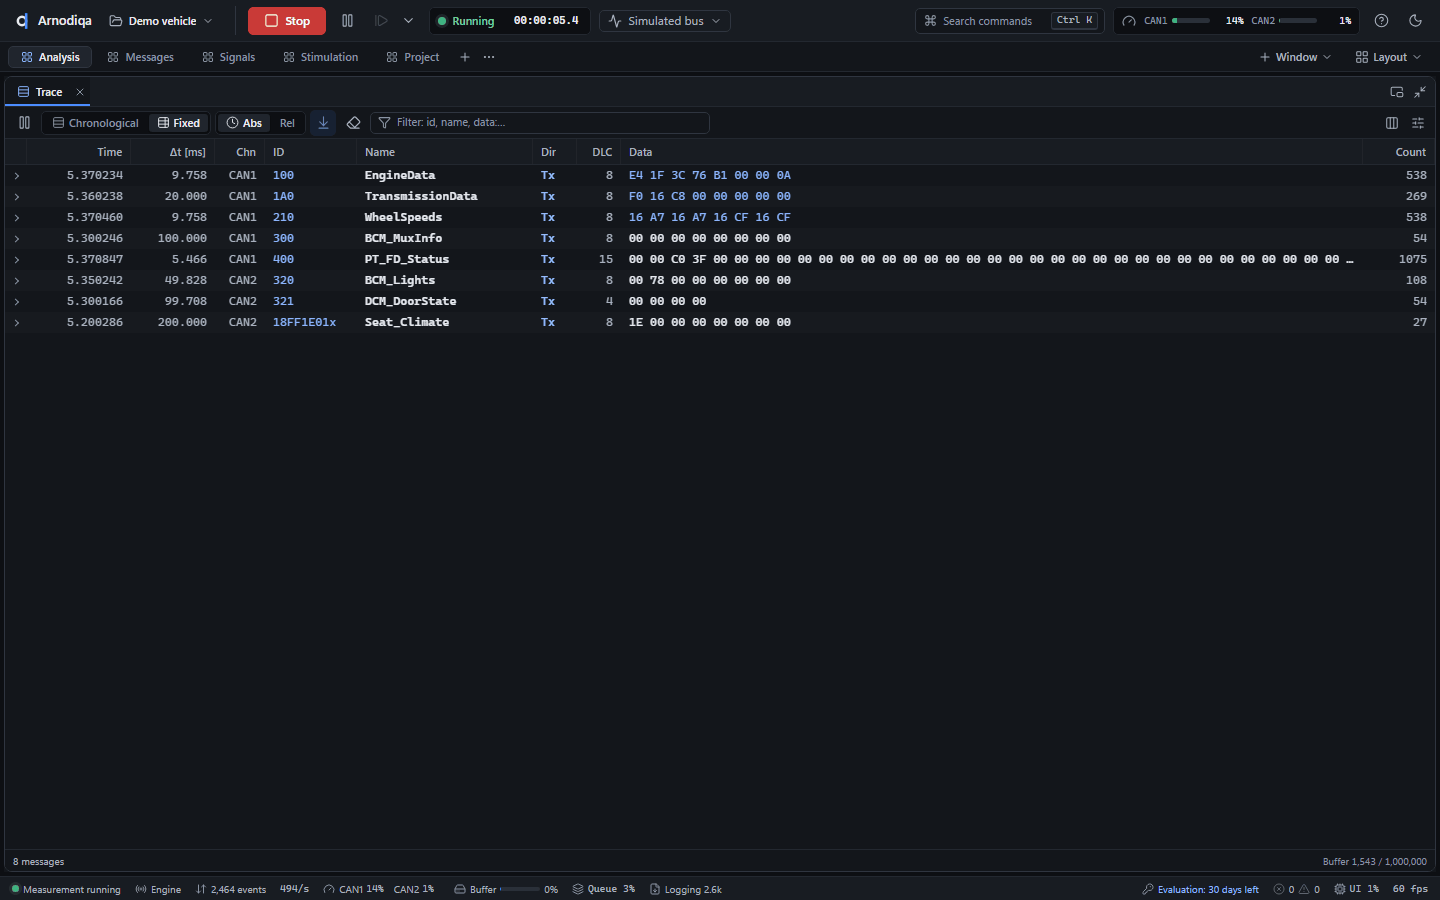This screenshot has height=900, width=1440.
Task: Switch to the Signals tab
Action: coord(229,57)
